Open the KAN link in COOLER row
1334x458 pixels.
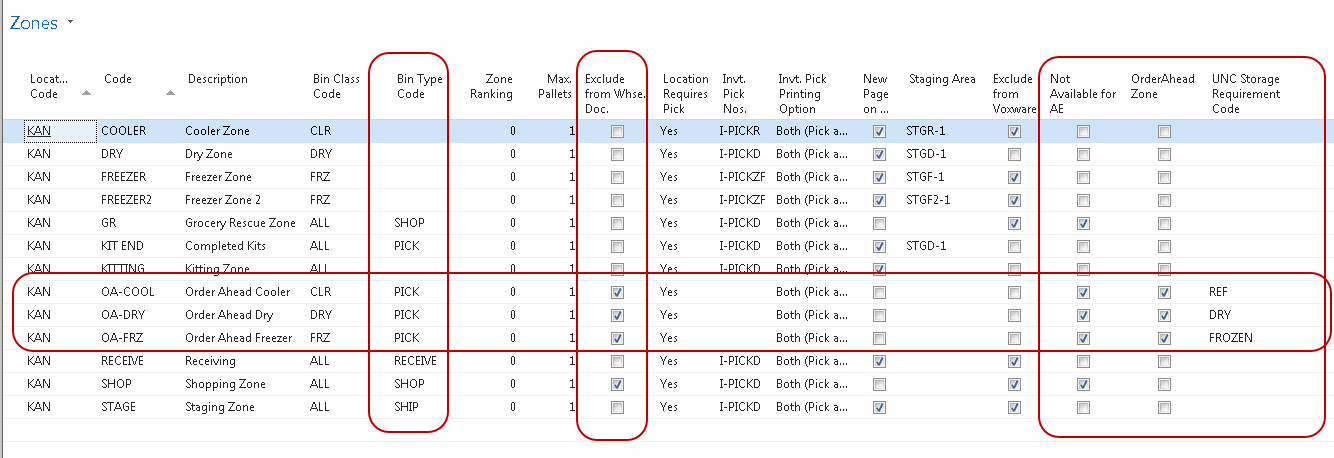pos(39,131)
